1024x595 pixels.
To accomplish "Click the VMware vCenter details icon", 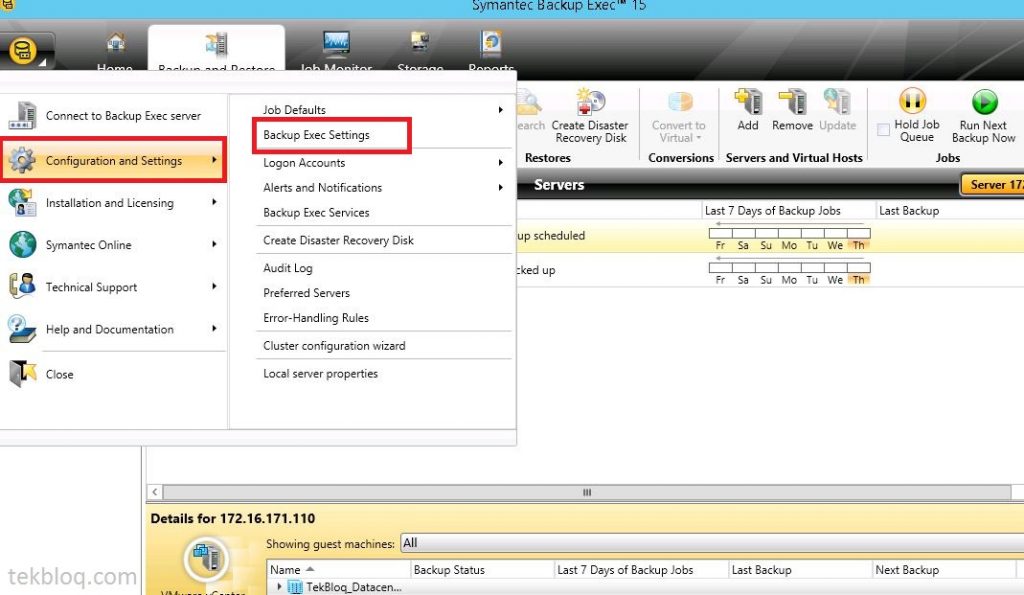I will pyautogui.click(x=206, y=559).
